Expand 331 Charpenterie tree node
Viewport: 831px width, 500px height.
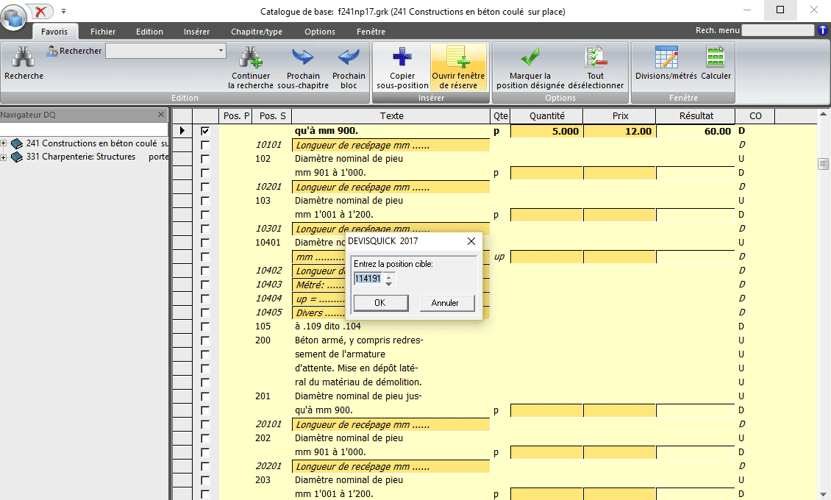3,157
